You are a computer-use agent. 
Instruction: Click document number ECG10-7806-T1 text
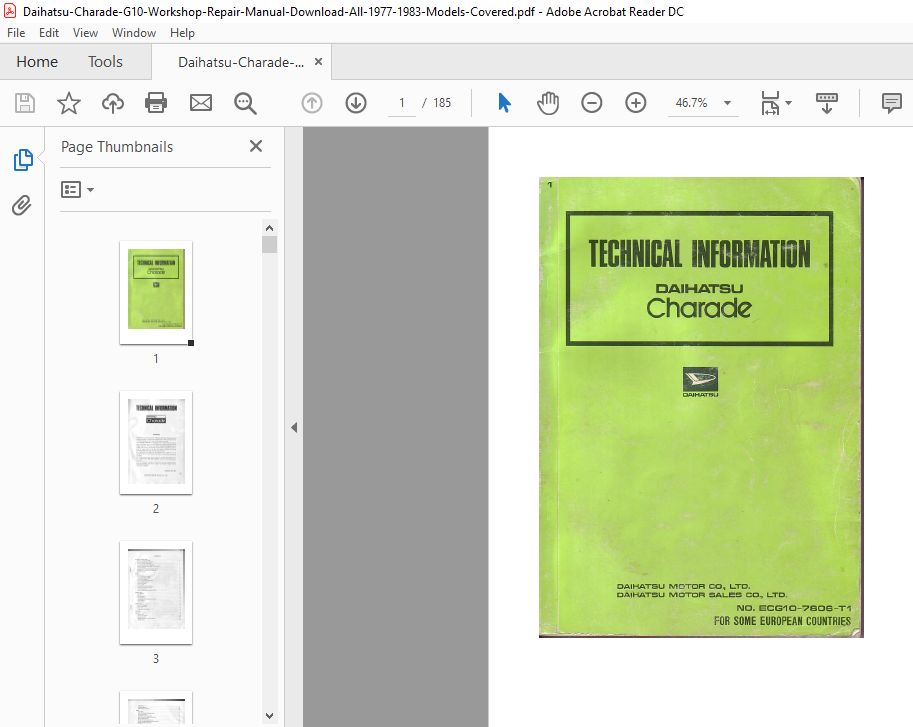(x=805, y=608)
